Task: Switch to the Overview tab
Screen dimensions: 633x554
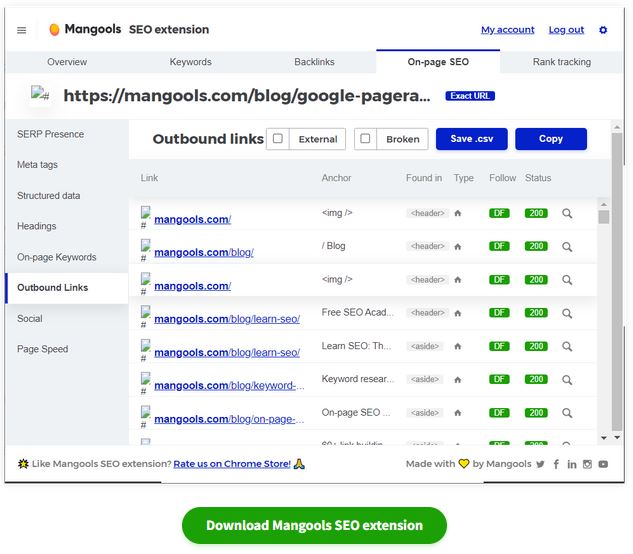Action: coord(67,62)
